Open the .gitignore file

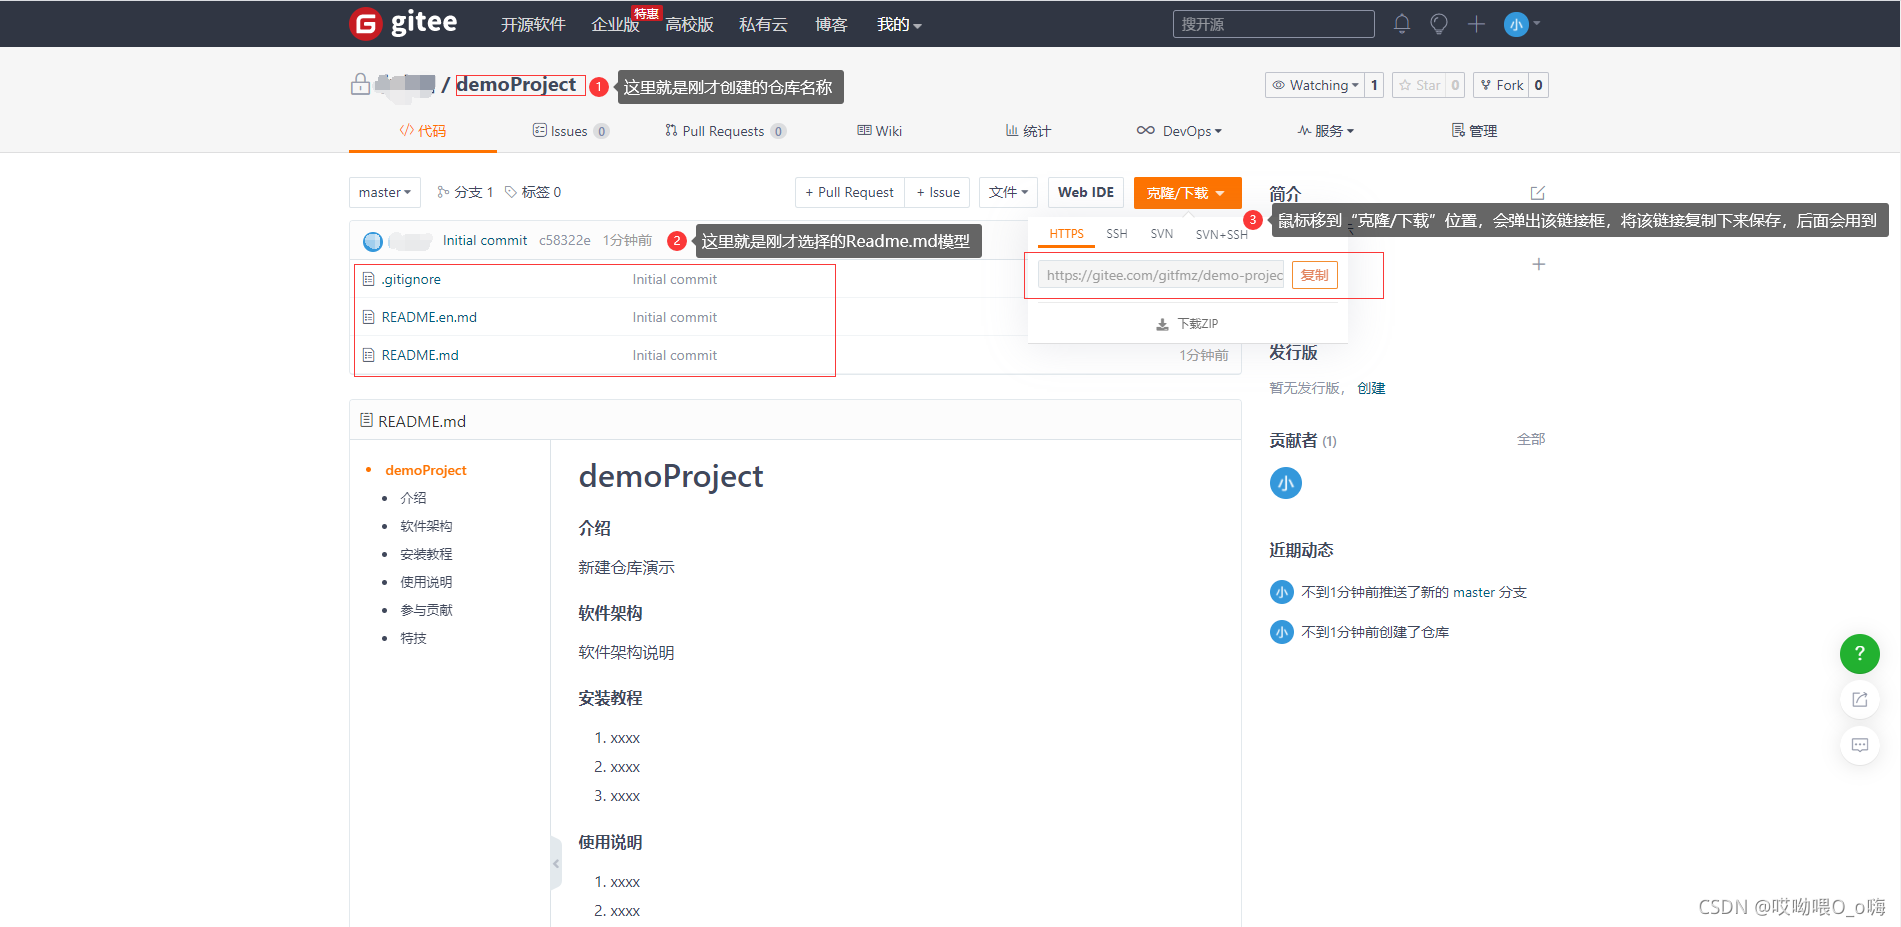[411, 279]
